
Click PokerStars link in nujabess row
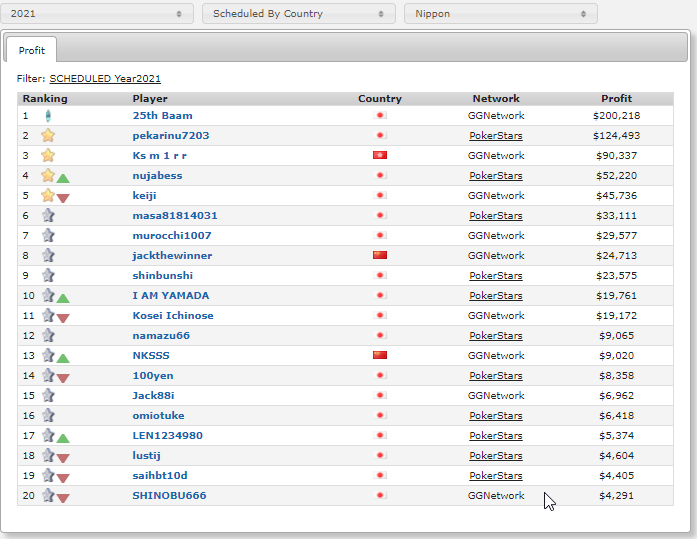496,176
